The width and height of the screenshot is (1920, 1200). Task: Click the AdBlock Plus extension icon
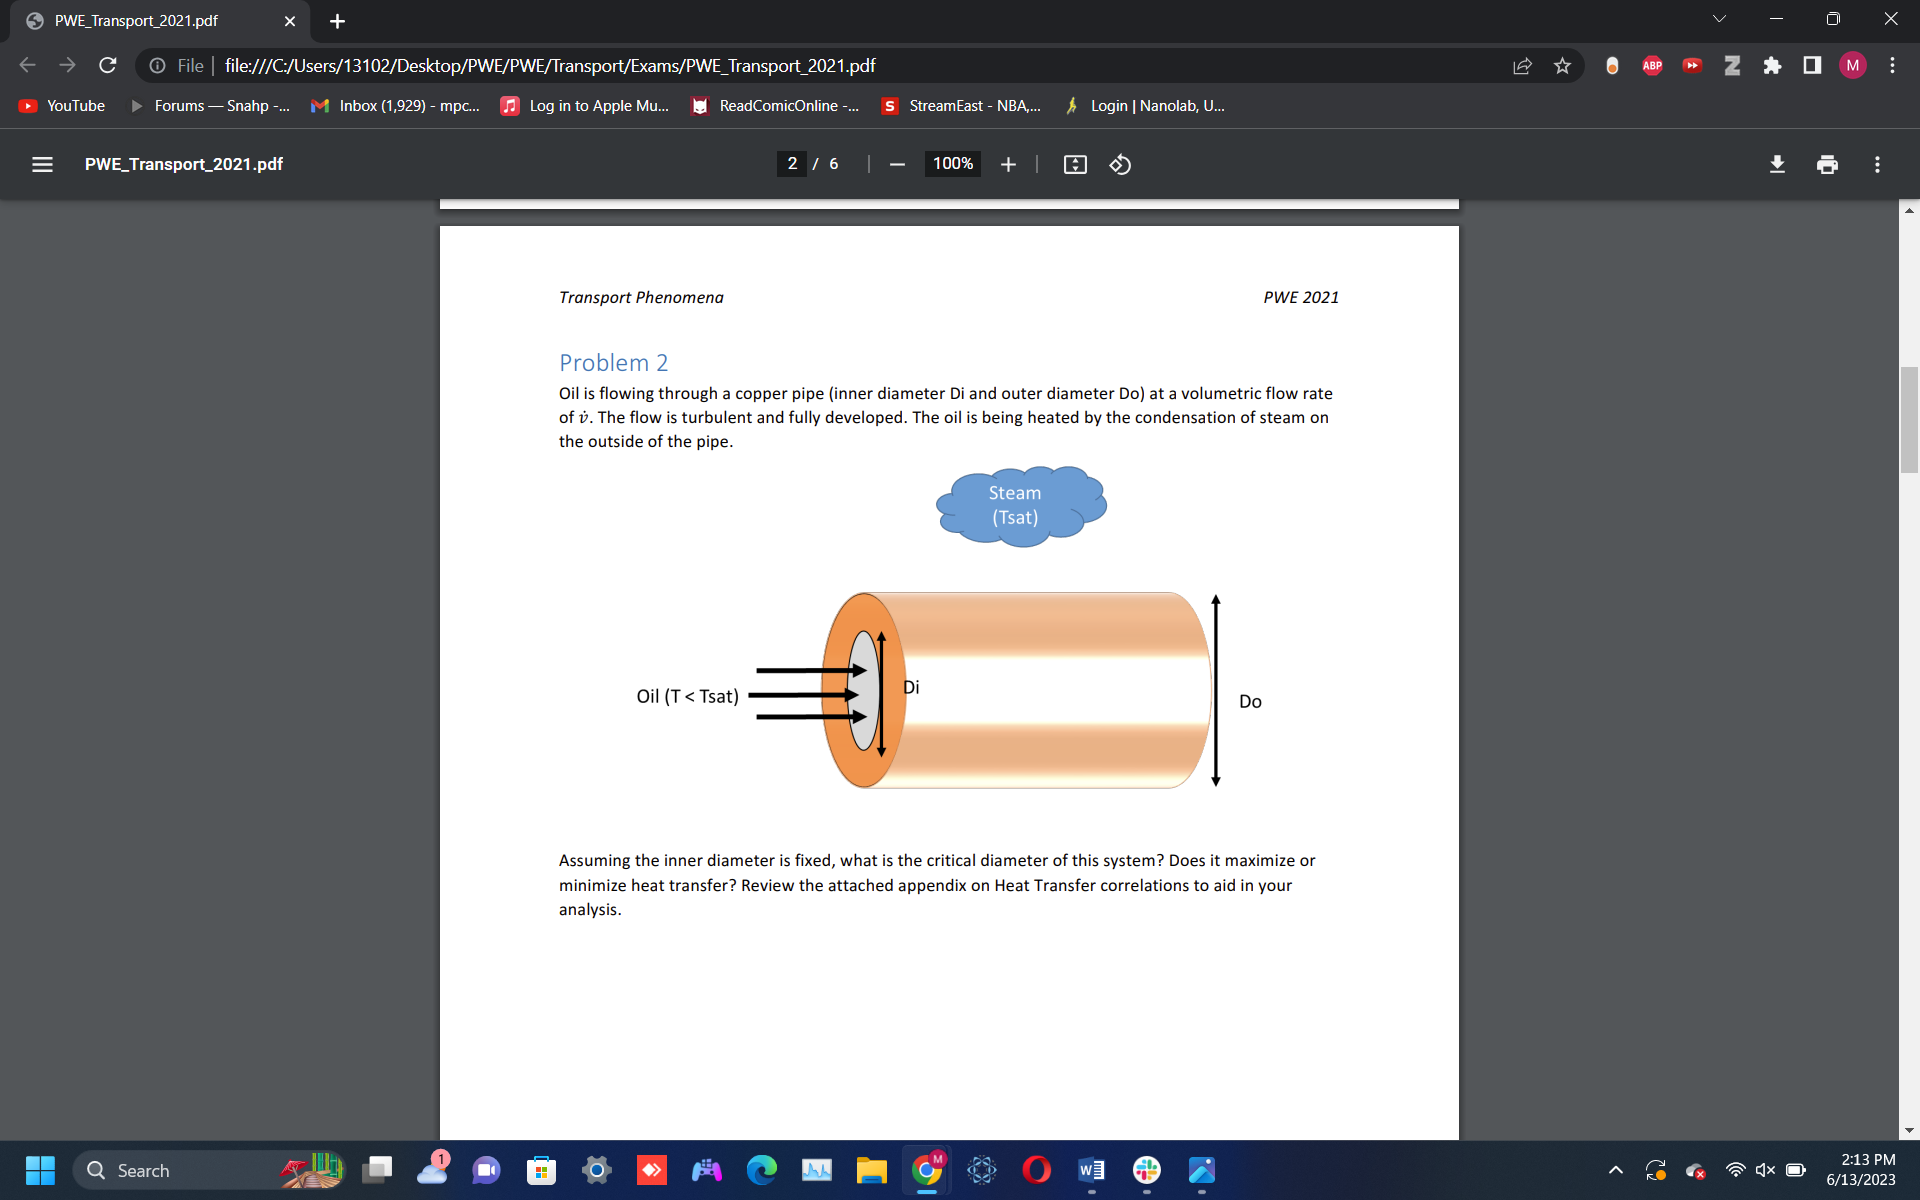point(1652,65)
